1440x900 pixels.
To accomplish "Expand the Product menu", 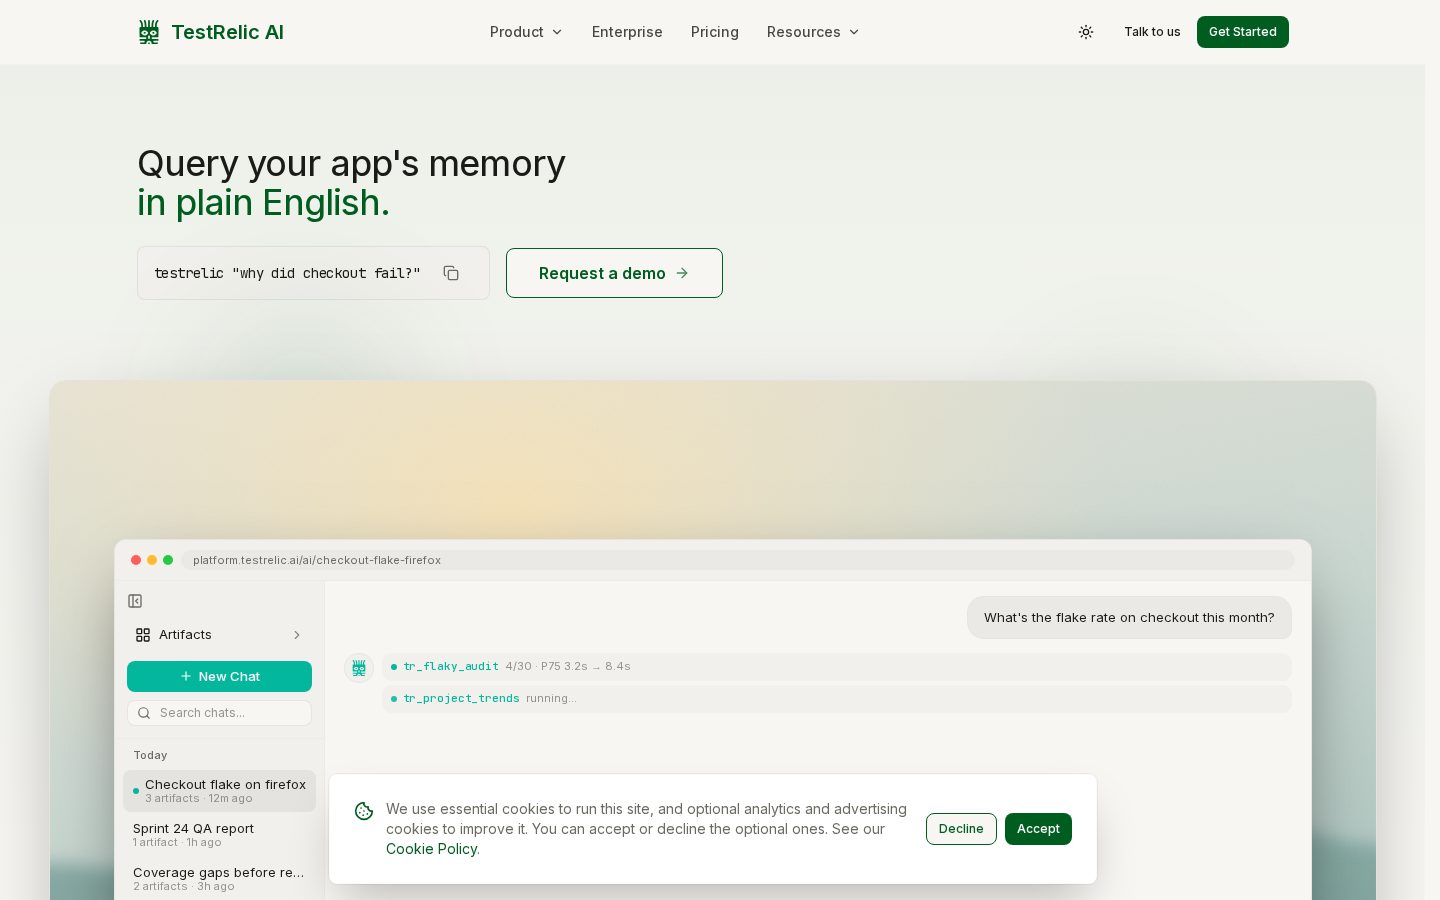I will [x=526, y=32].
